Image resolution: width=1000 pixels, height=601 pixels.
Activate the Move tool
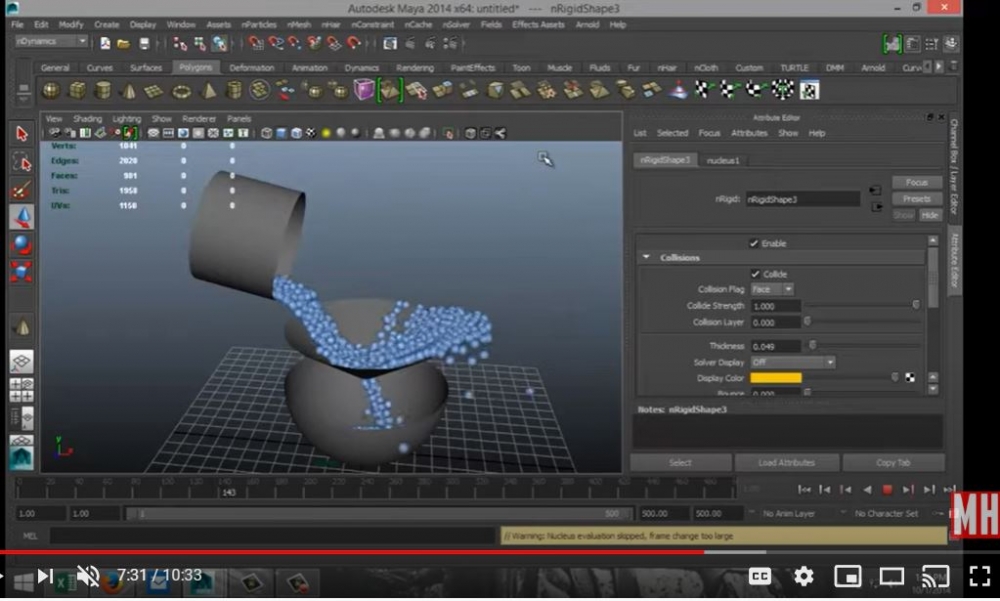tap(22, 217)
